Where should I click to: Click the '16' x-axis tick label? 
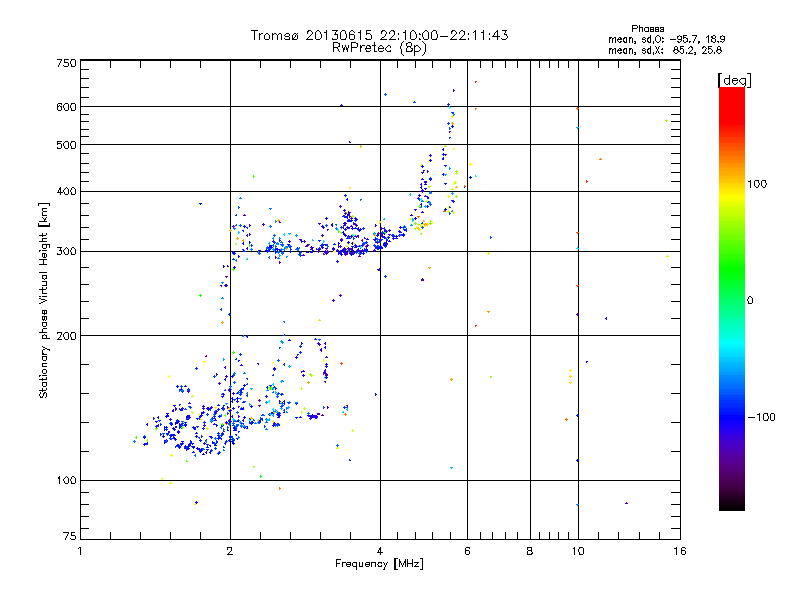680,551
